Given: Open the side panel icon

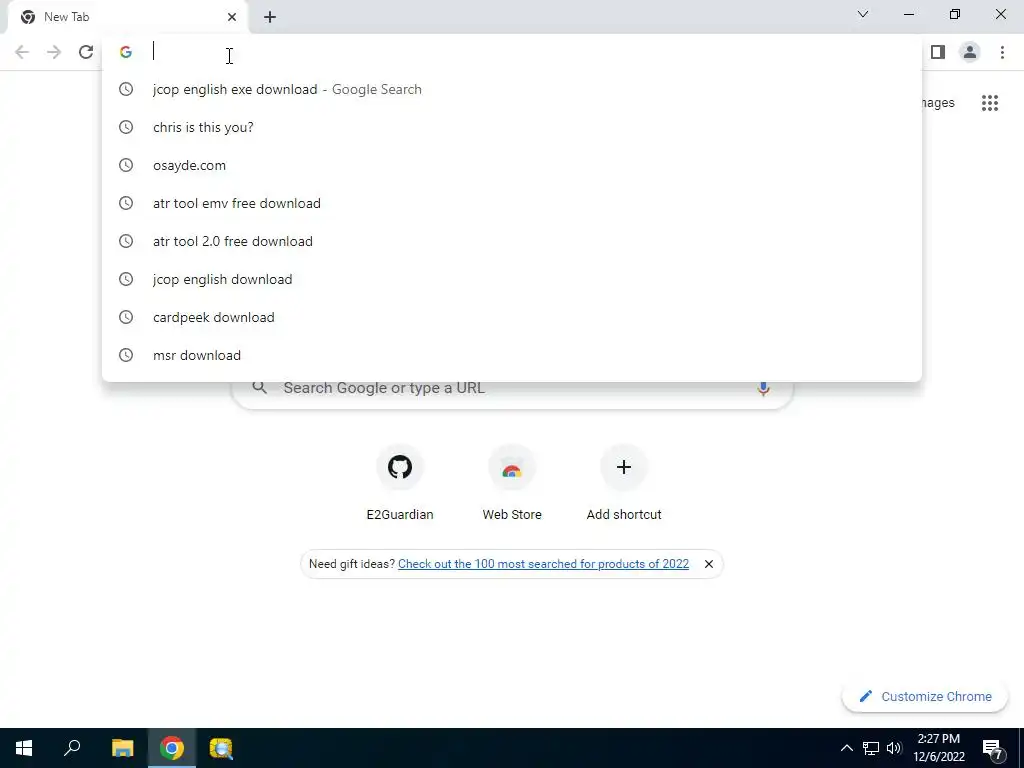Looking at the screenshot, I should point(938,52).
